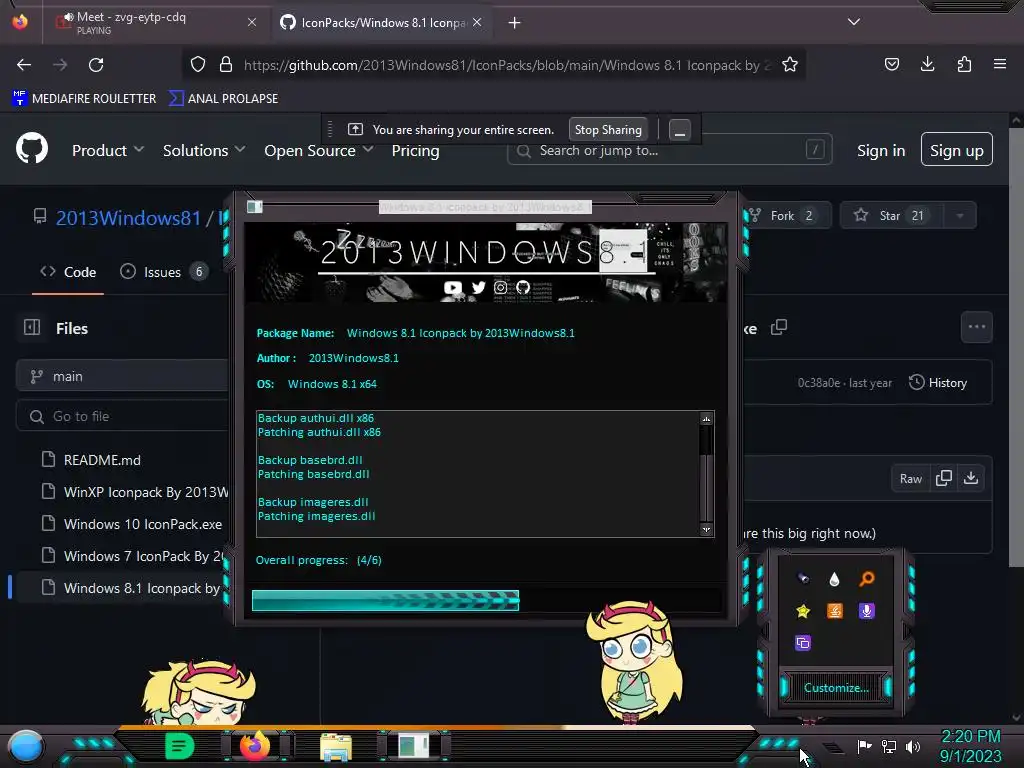
Task: Click the installer log scroll-down arrow
Action: coord(706,530)
